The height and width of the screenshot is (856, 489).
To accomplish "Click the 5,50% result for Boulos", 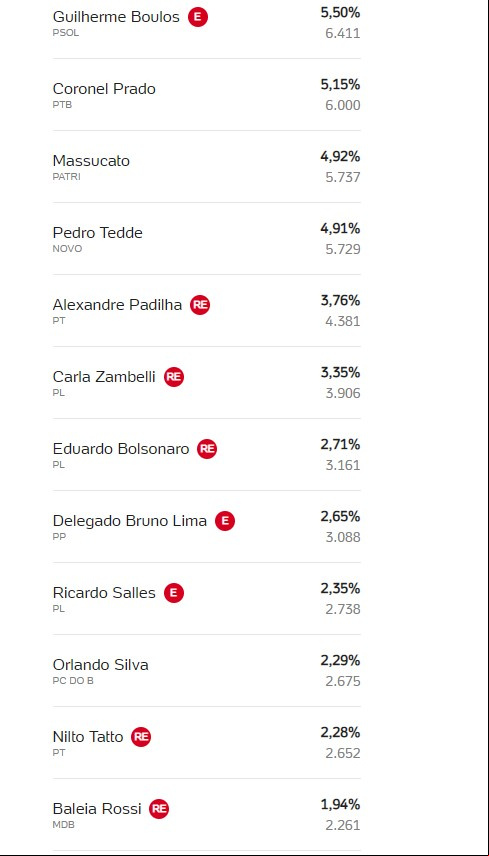I will (x=340, y=13).
